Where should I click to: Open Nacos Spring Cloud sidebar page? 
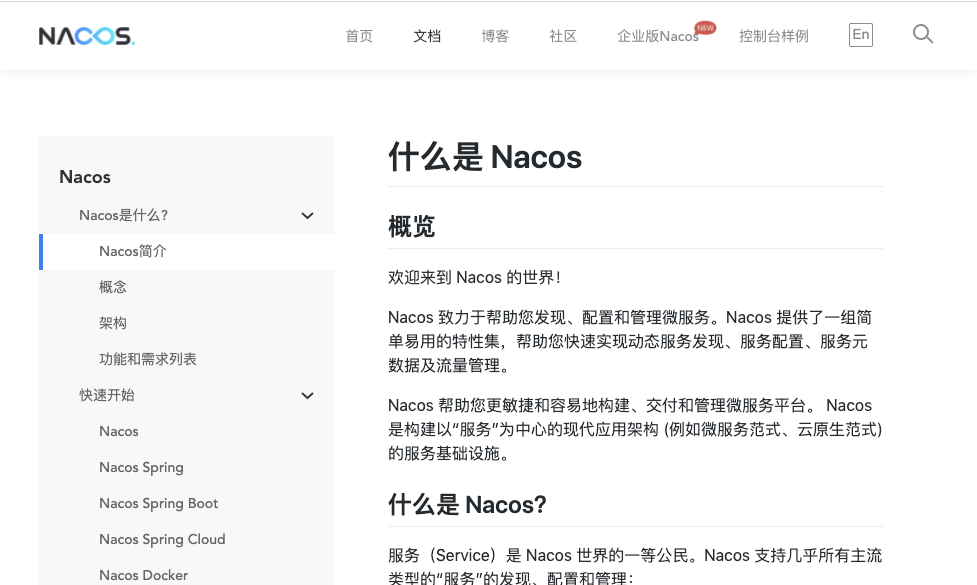[x=162, y=540]
